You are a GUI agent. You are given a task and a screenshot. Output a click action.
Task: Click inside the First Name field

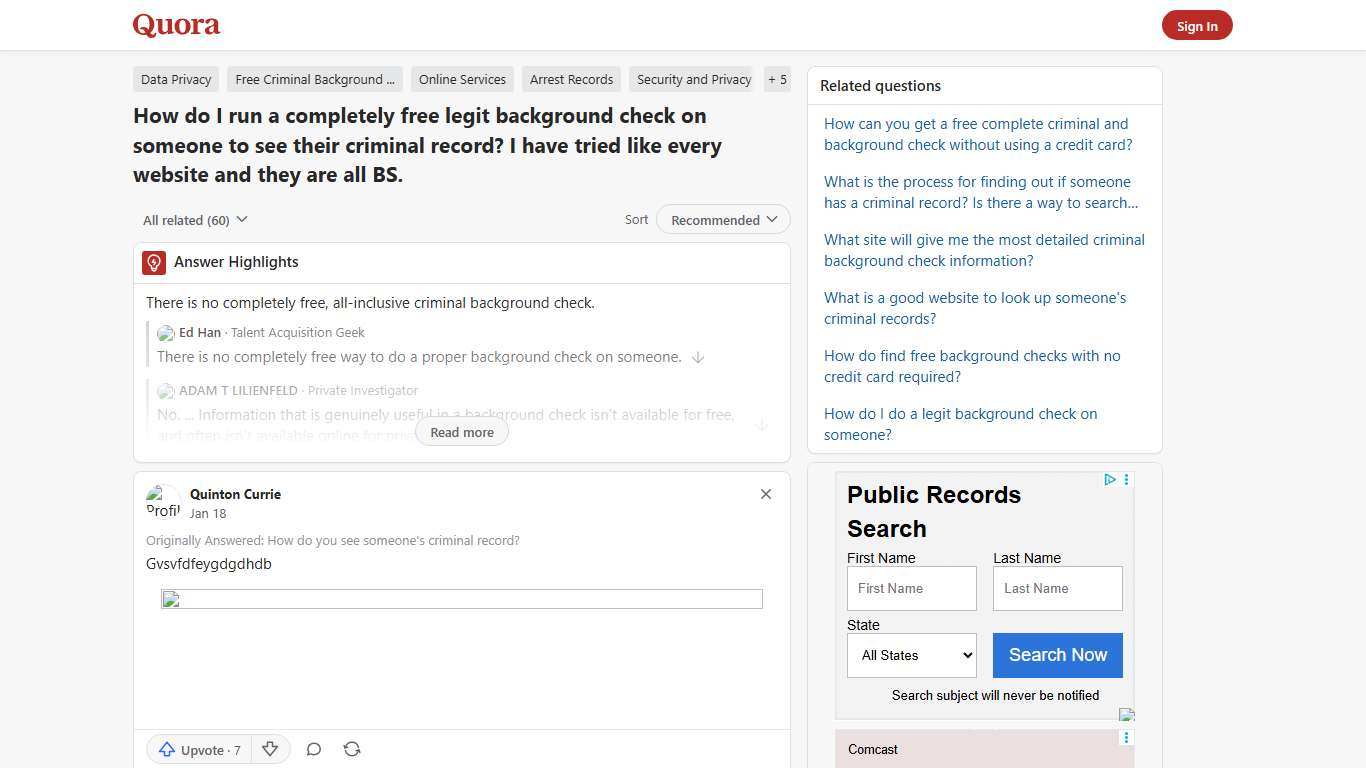click(911, 588)
